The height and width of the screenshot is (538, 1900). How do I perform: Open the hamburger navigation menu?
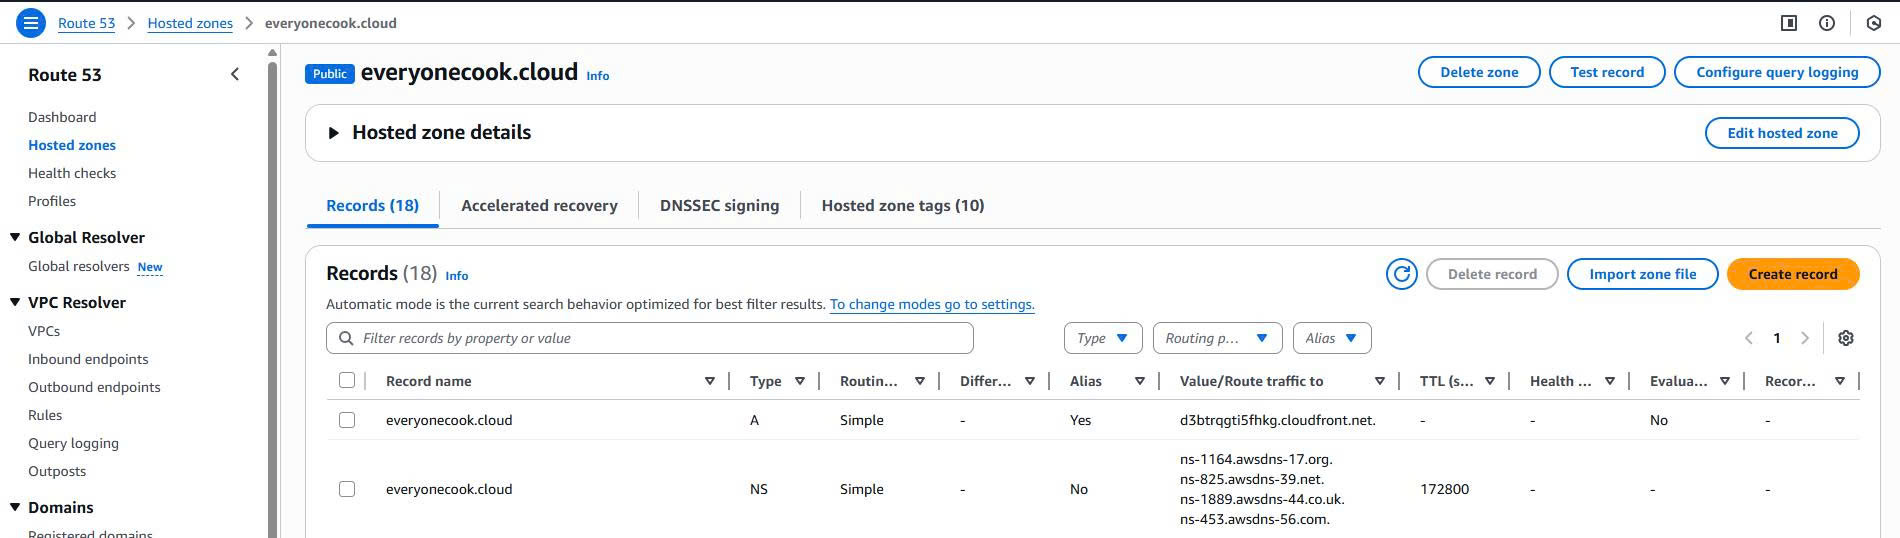coord(31,22)
